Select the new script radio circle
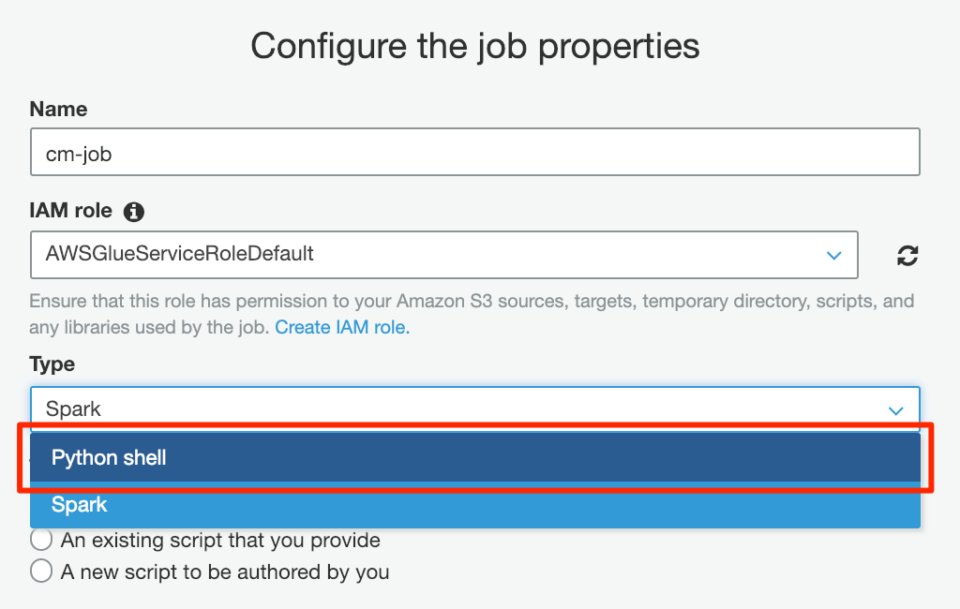960x609 pixels. [41, 572]
